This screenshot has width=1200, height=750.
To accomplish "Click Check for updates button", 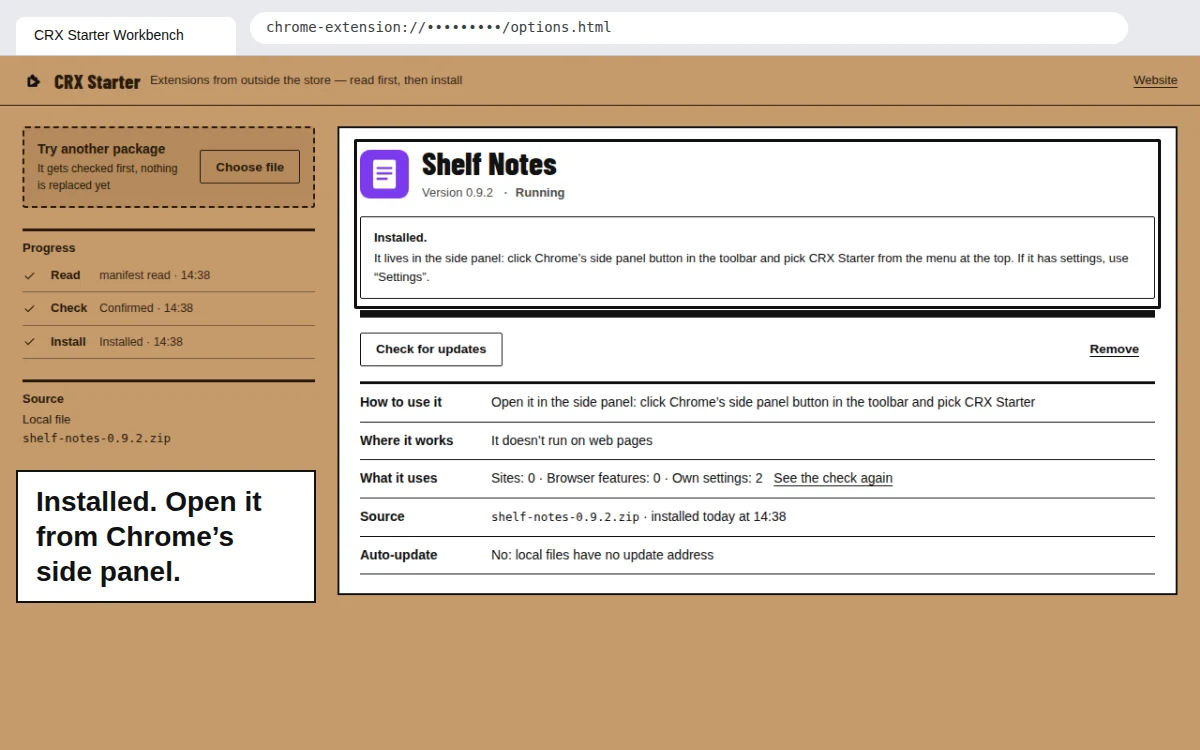I will [x=431, y=349].
